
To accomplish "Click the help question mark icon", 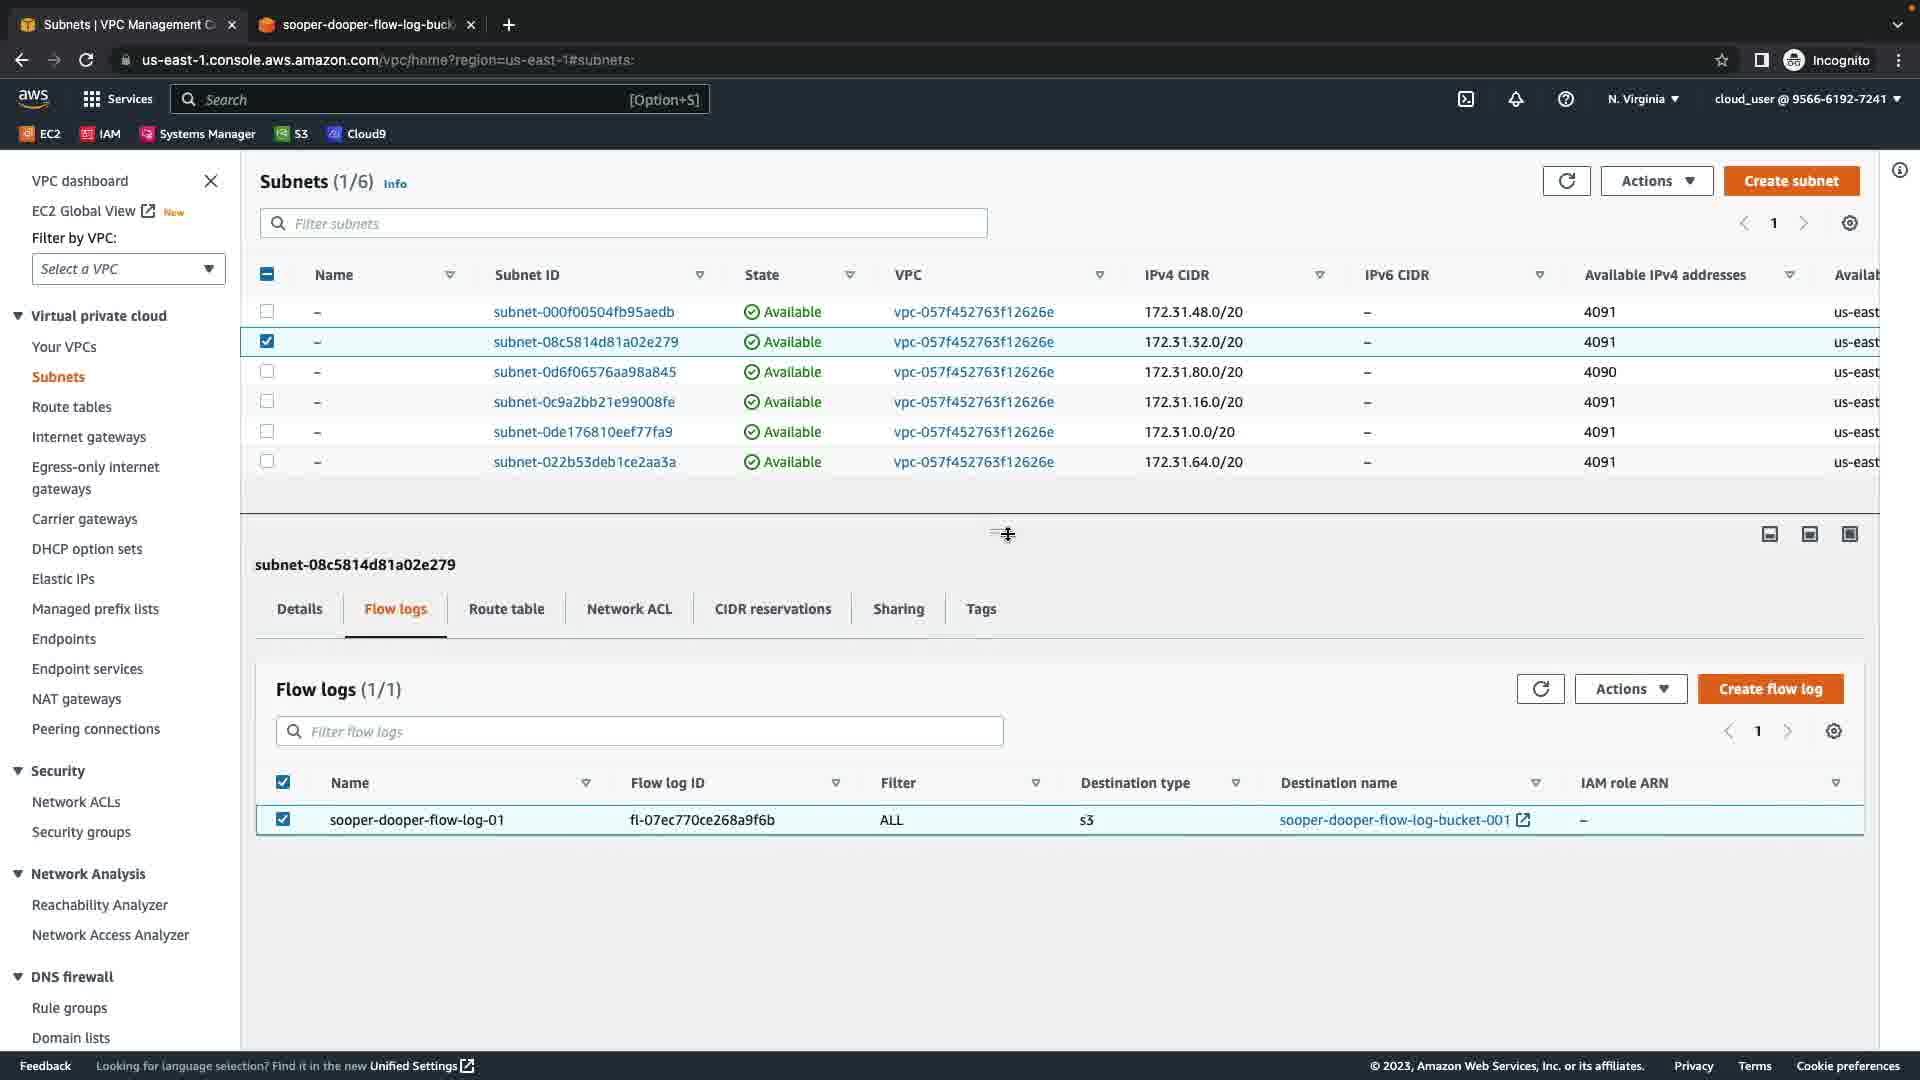I will [x=1566, y=99].
